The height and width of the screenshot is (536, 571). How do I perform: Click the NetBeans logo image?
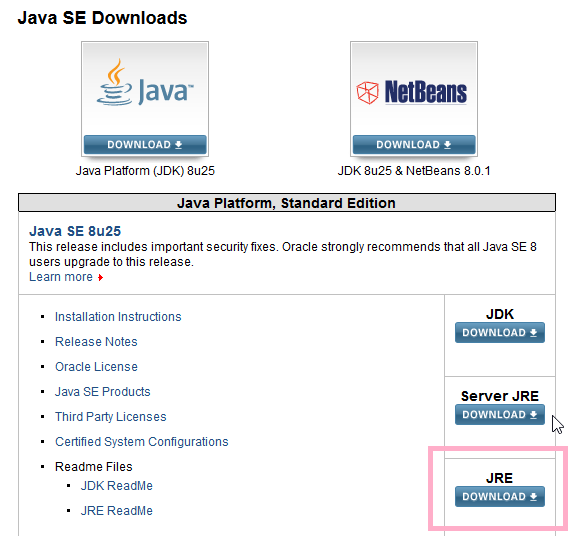click(411, 92)
